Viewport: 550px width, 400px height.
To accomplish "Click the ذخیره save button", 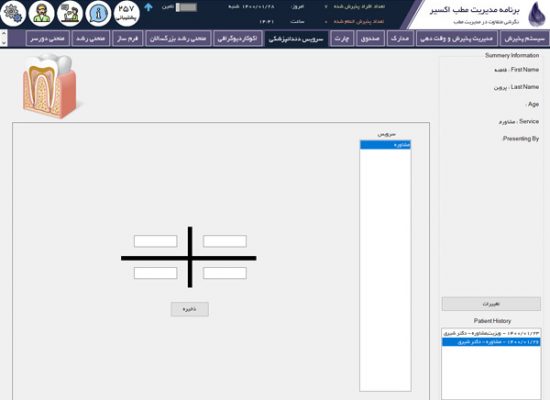I will coord(190,309).
